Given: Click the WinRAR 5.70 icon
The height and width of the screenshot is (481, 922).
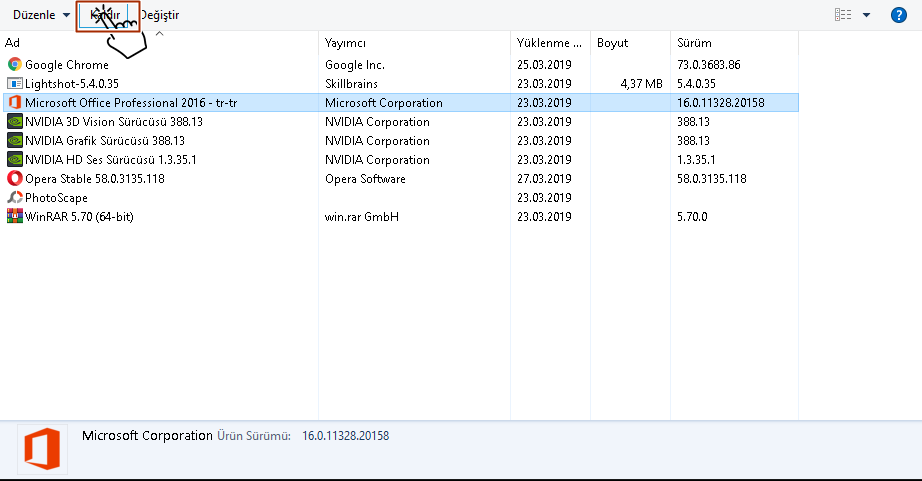Looking at the screenshot, I should tap(15, 216).
